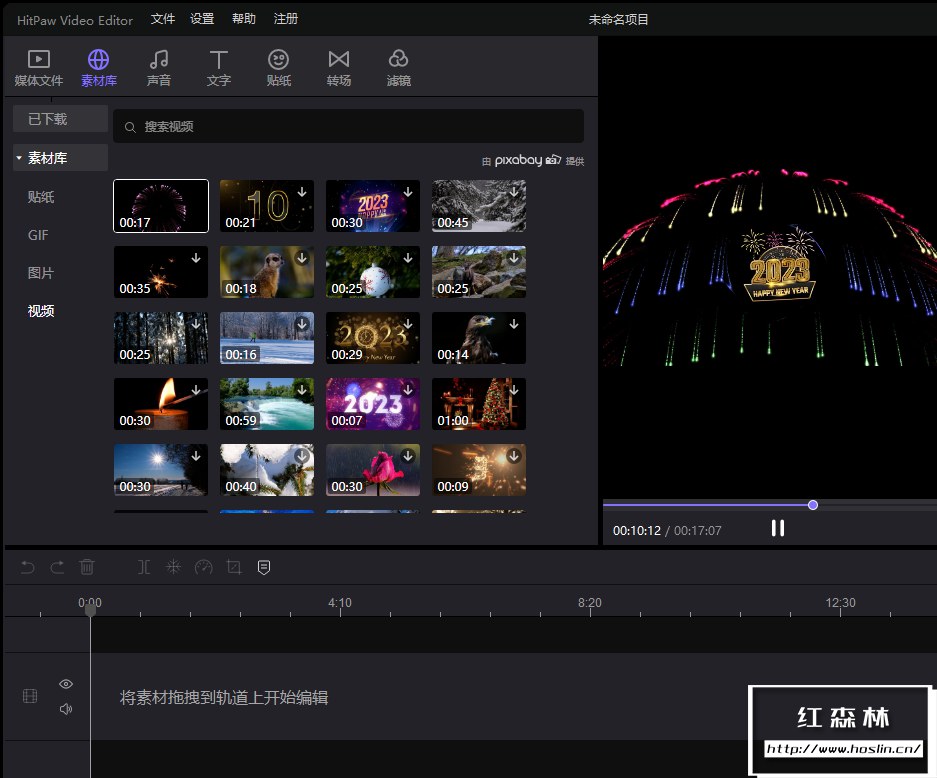Open the 转场 transitions tab
The height and width of the screenshot is (778, 937).
[339, 67]
